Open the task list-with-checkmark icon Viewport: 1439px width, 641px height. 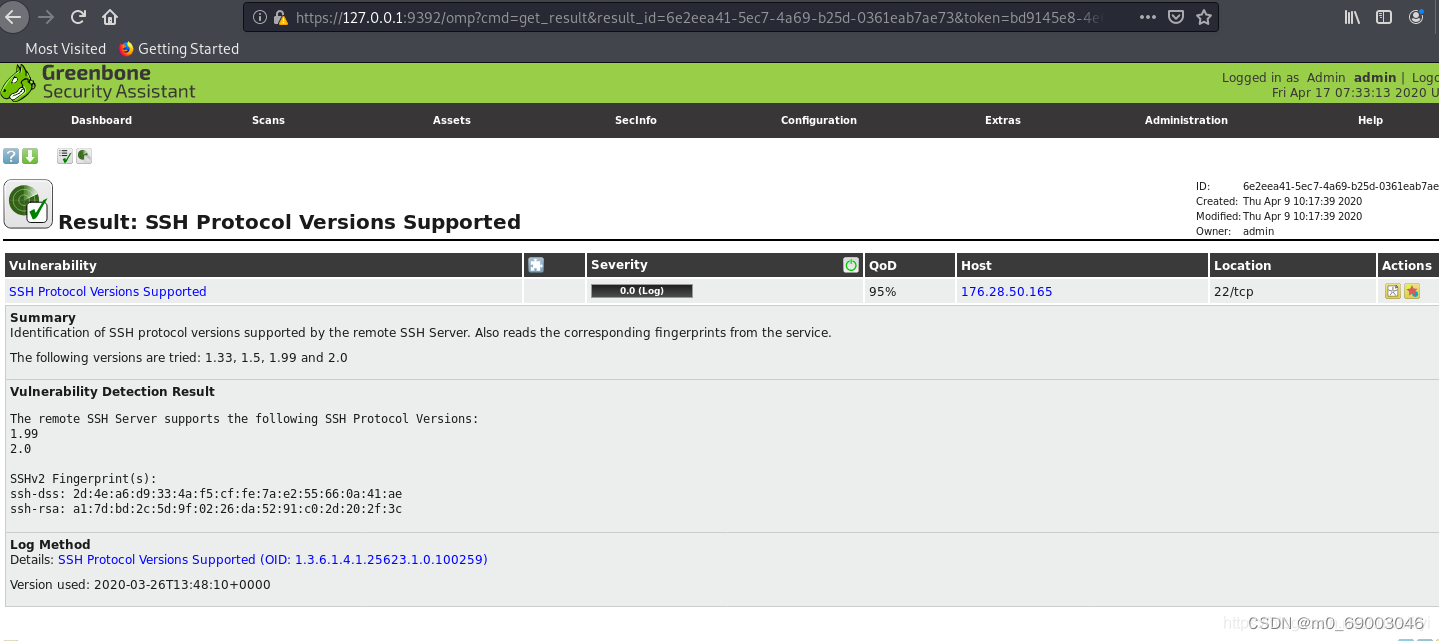pos(65,156)
